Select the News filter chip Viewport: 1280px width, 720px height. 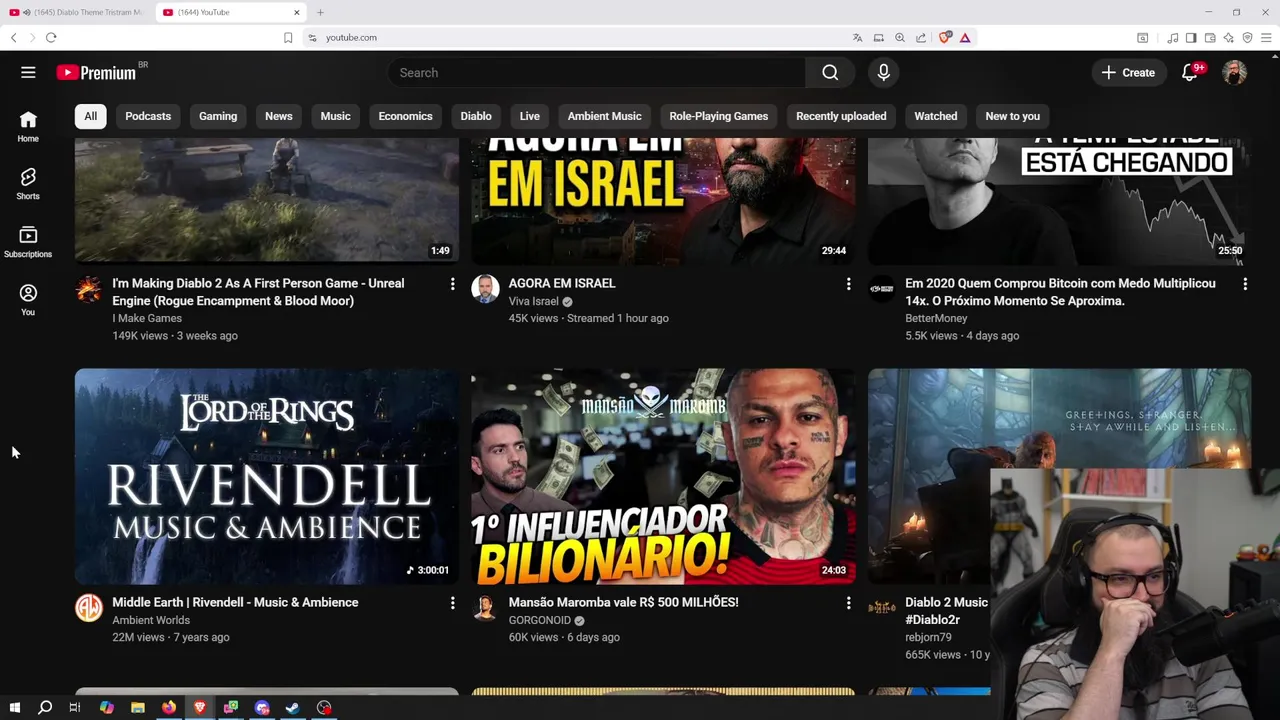(279, 116)
